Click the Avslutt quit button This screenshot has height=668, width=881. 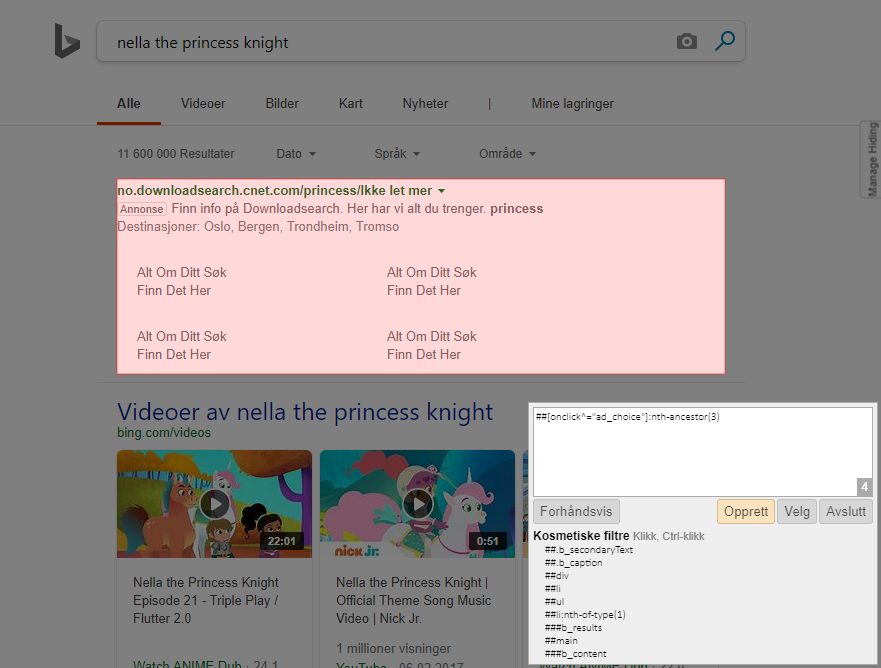pos(846,511)
